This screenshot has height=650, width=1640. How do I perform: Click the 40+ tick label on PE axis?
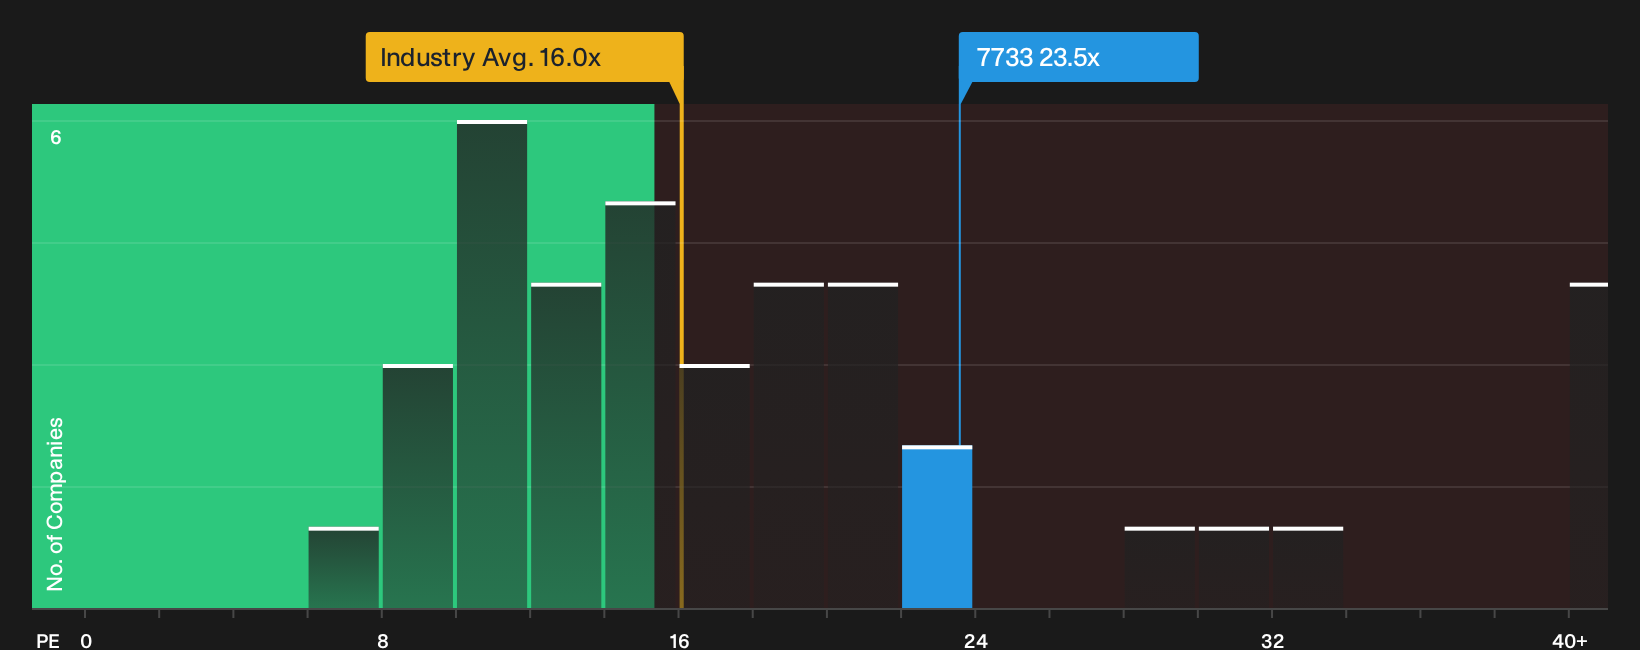(x=1570, y=640)
